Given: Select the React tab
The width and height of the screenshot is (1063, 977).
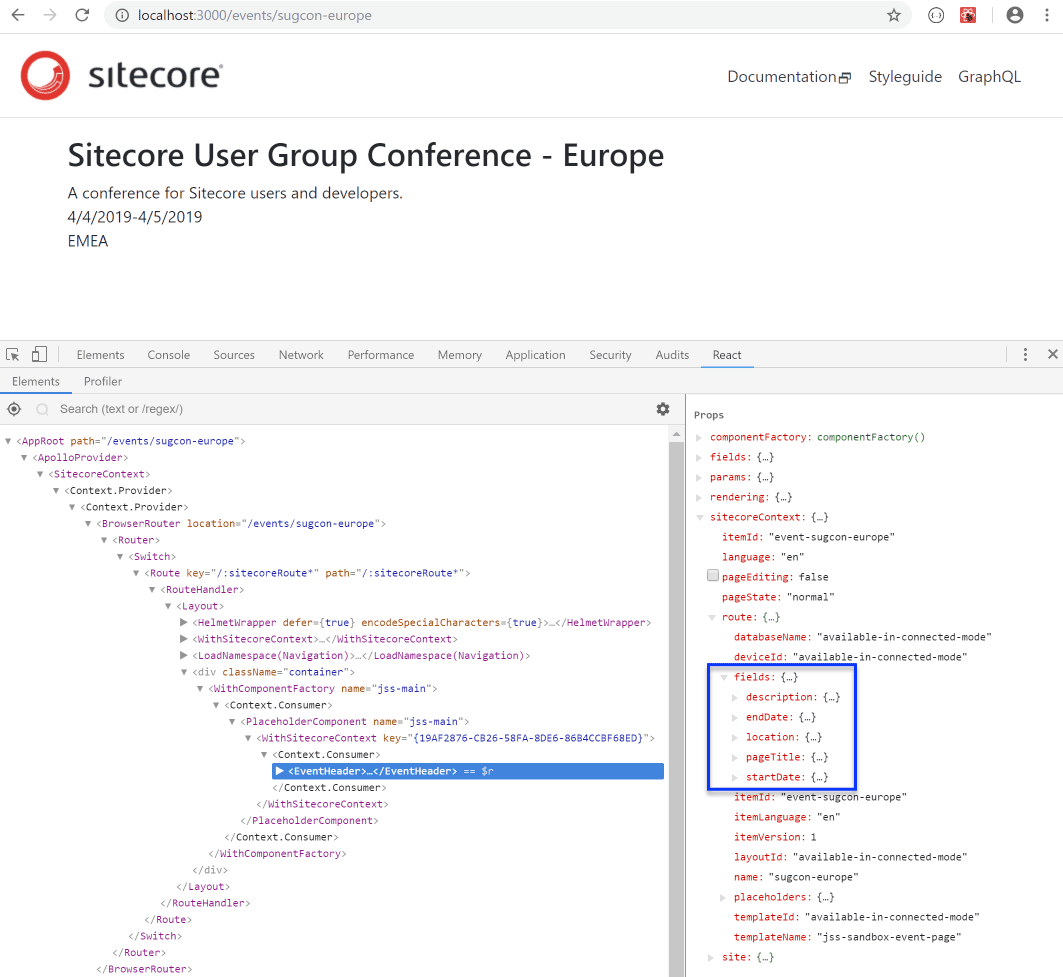Looking at the screenshot, I should (727, 355).
